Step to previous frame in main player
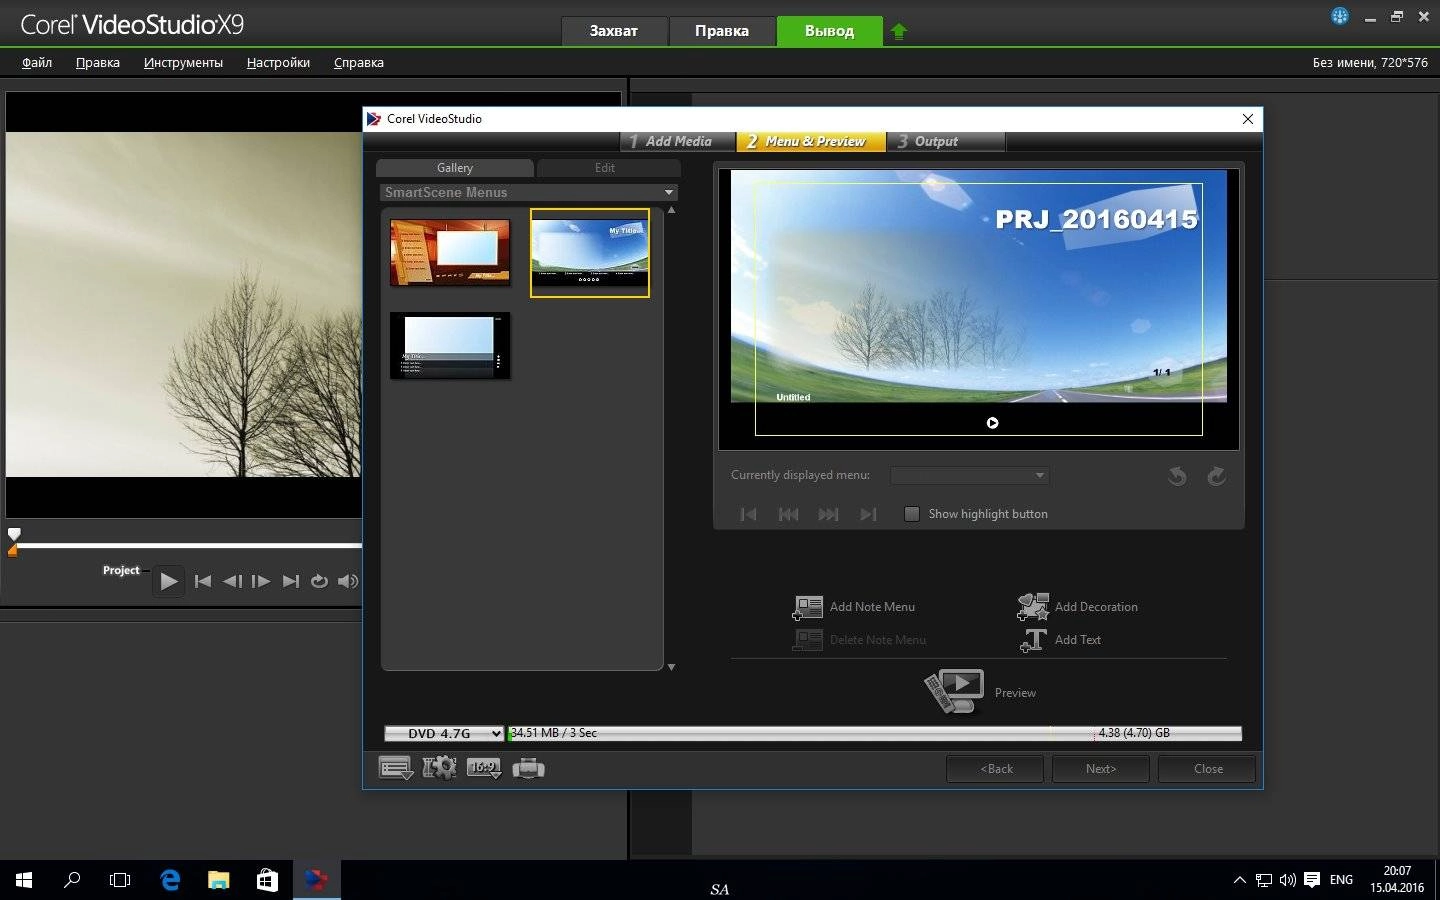1440x900 pixels. 232,581
